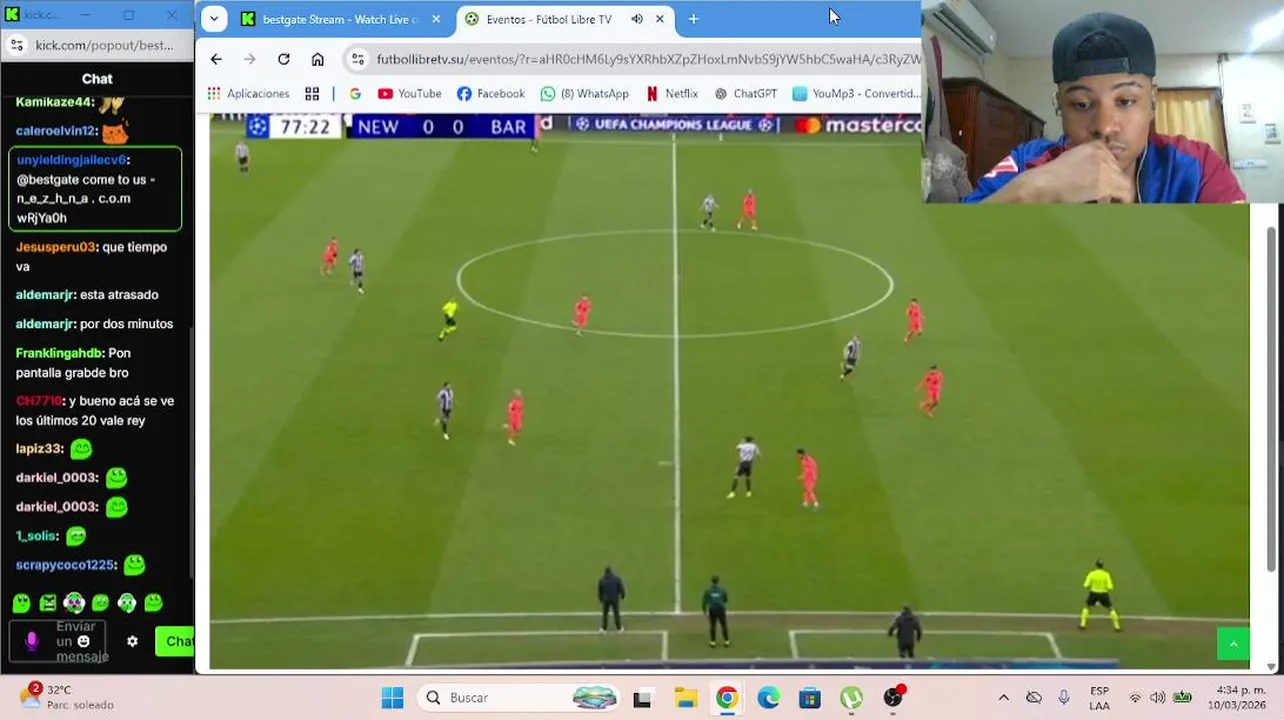Open emoji picker in message box
1284x720 pixels.
coord(84,641)
